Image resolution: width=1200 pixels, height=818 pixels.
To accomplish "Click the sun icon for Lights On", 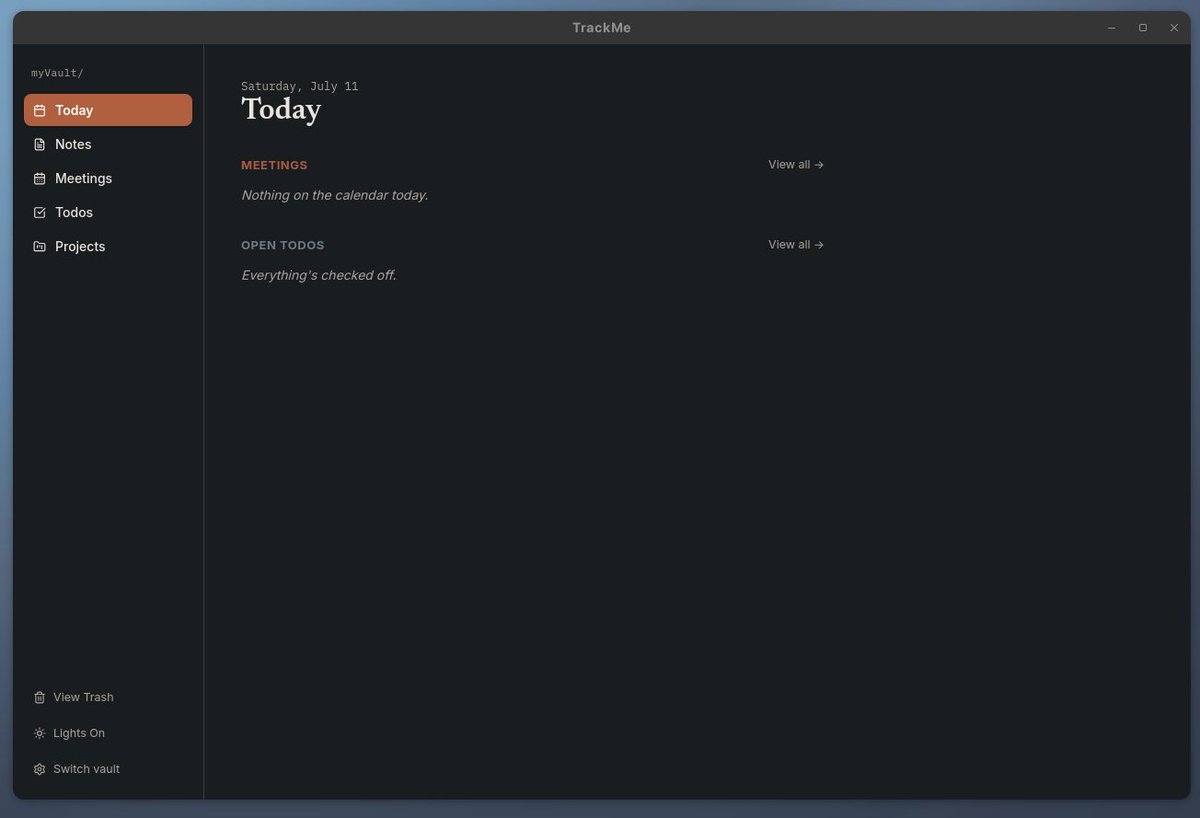I will point(39,733).
